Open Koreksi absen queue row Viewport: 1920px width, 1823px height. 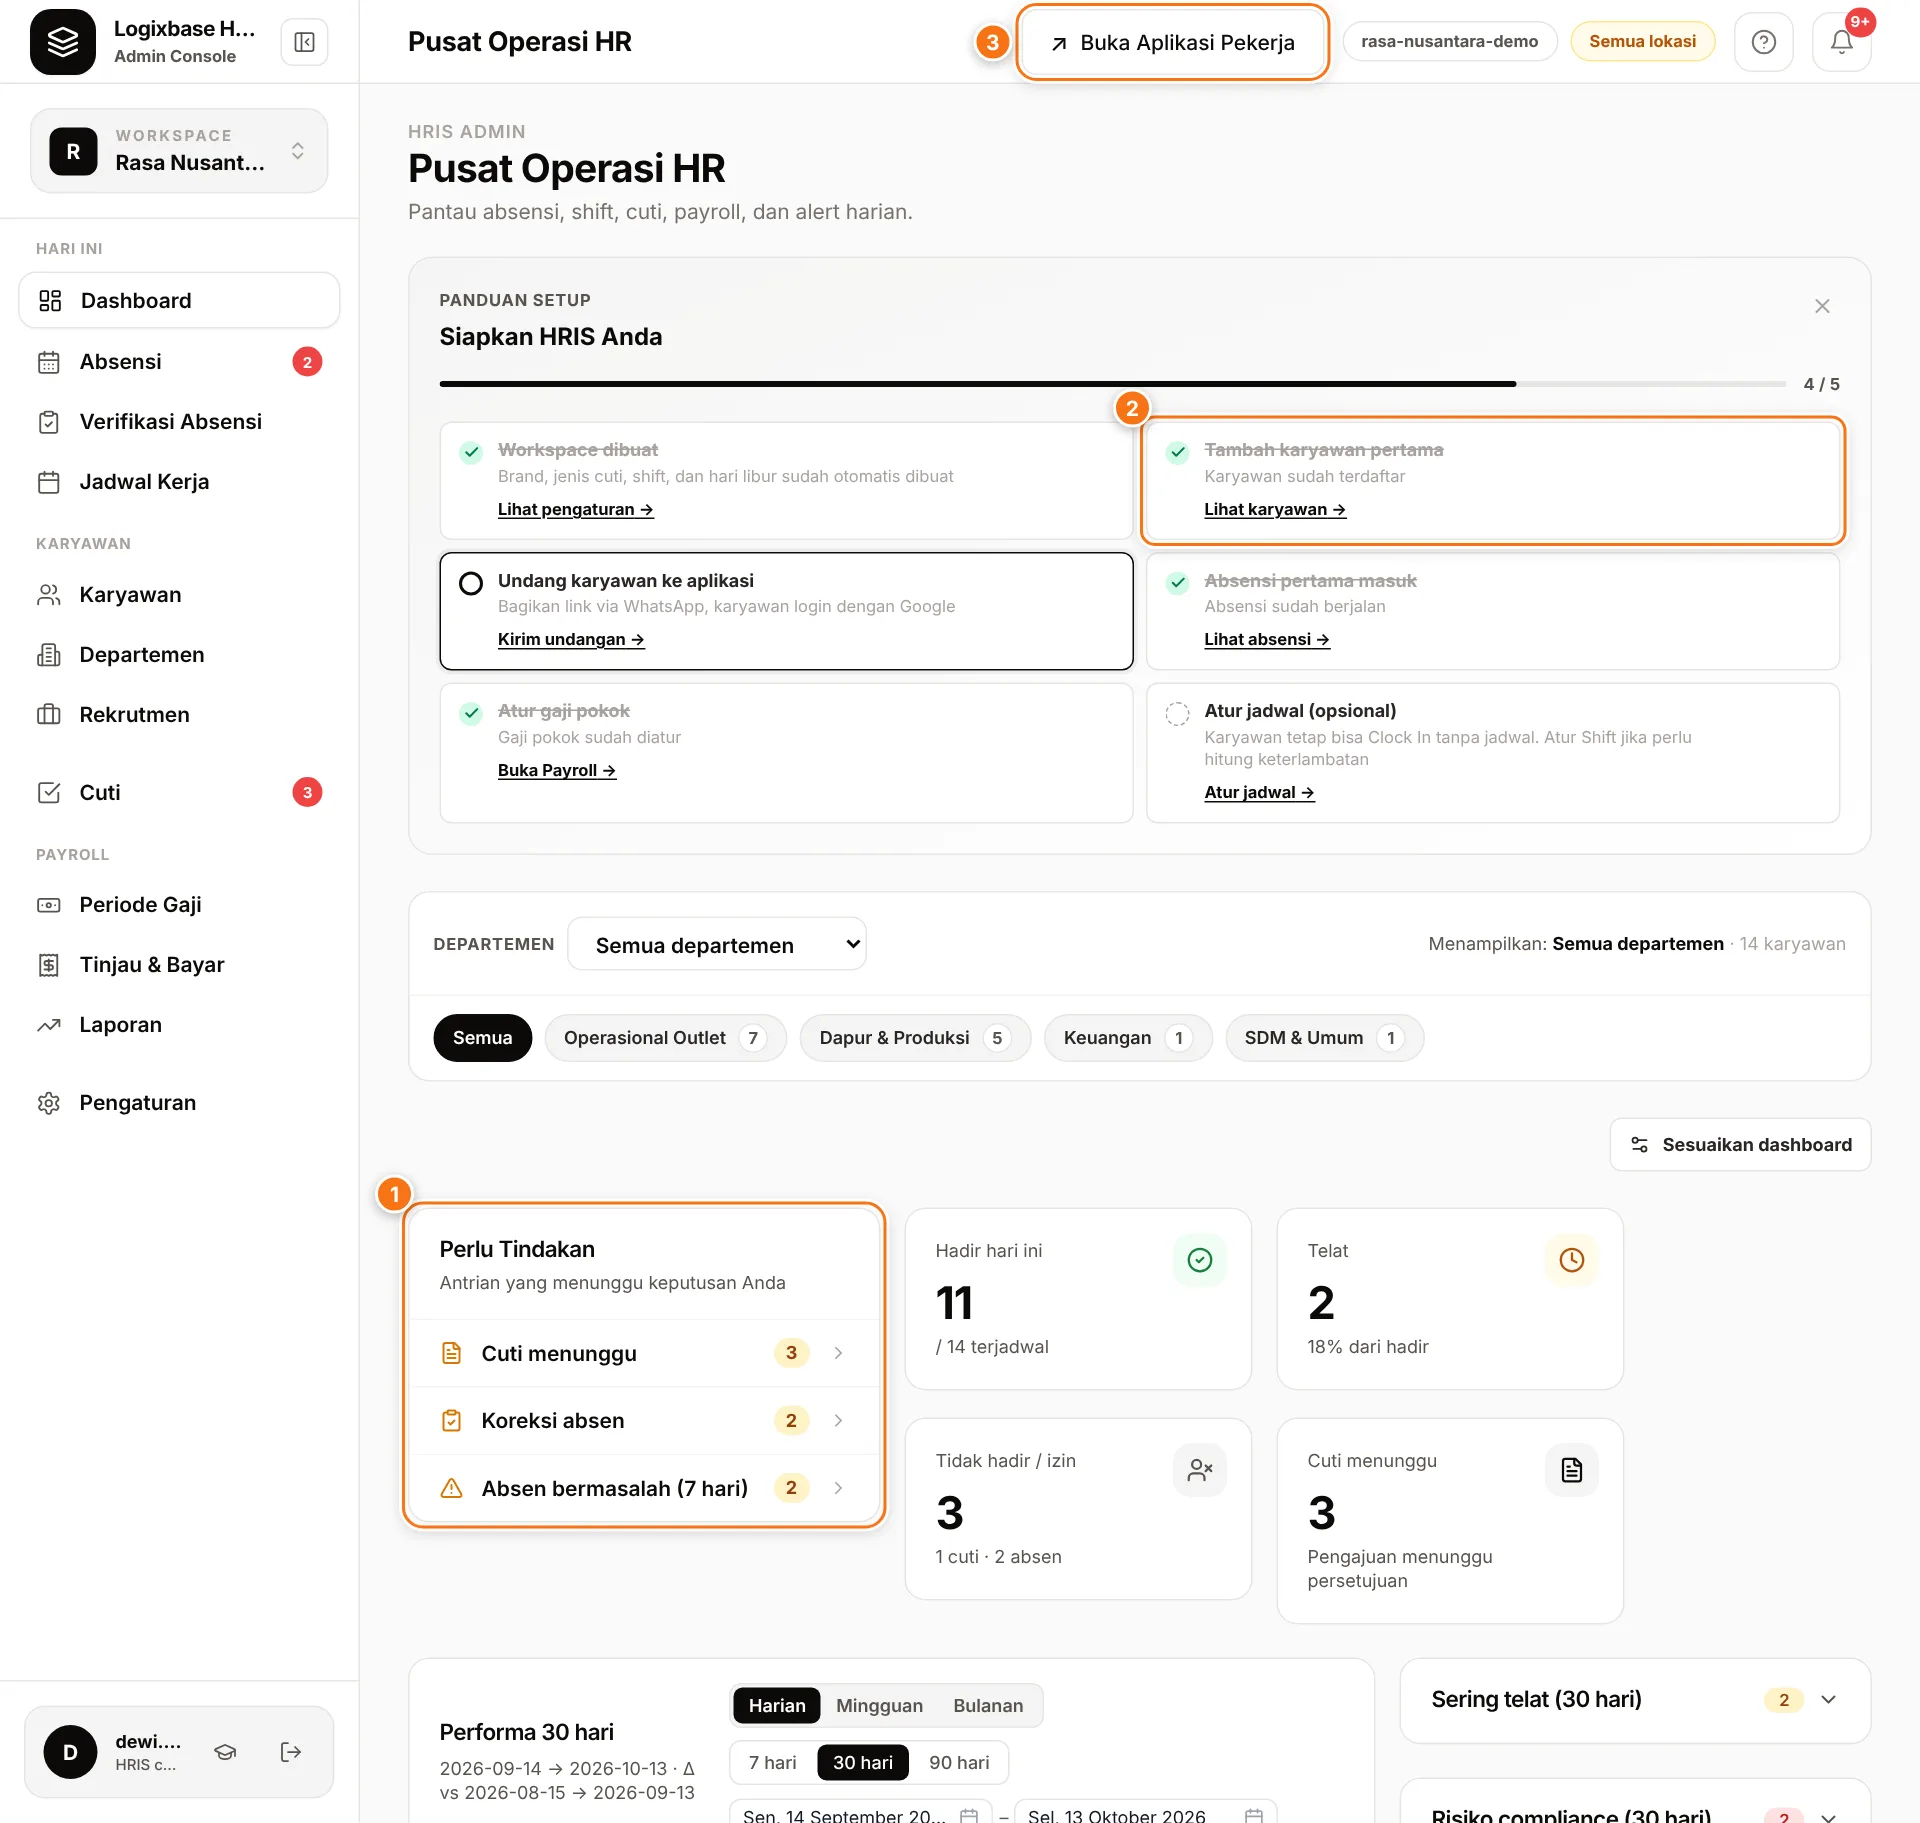click(x=644, y=1420)
